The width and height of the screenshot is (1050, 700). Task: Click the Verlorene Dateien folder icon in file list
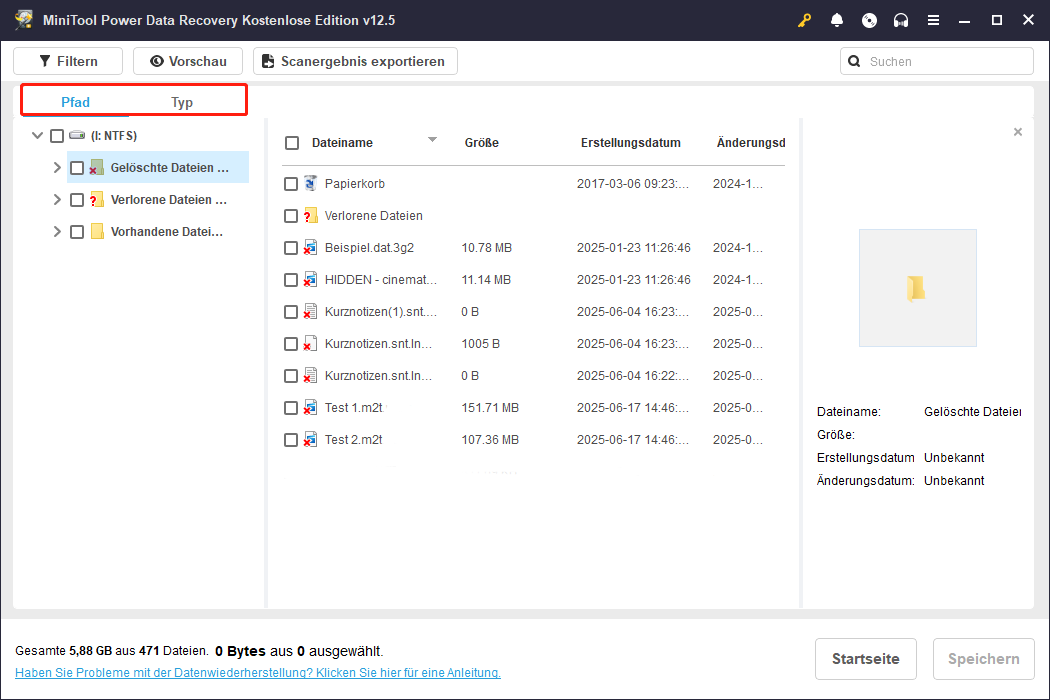[x=310, y=215]
